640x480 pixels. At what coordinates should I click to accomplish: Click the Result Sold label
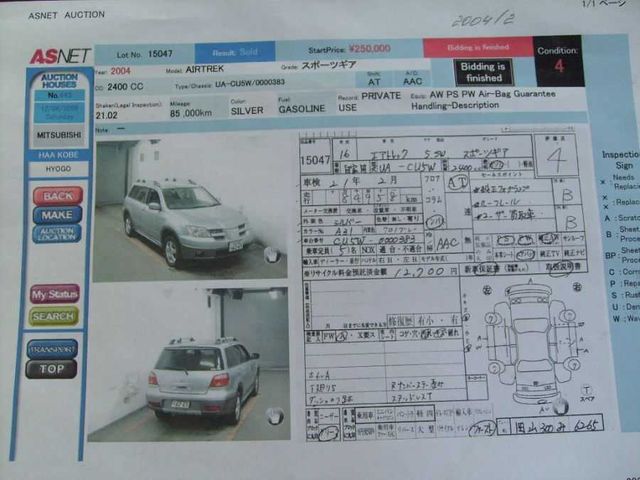tap(235, 52)
